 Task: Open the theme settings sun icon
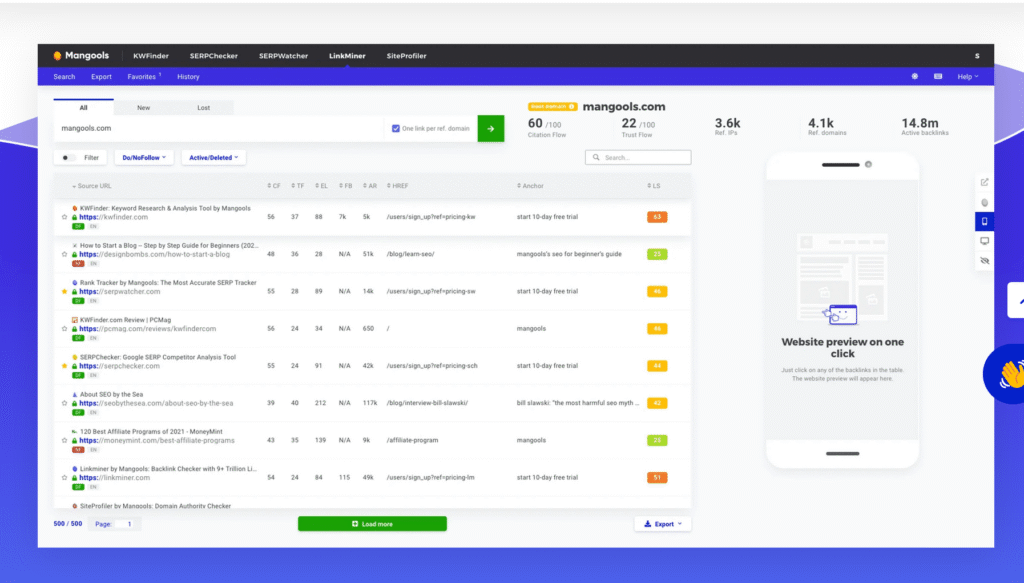pos(914,76)
